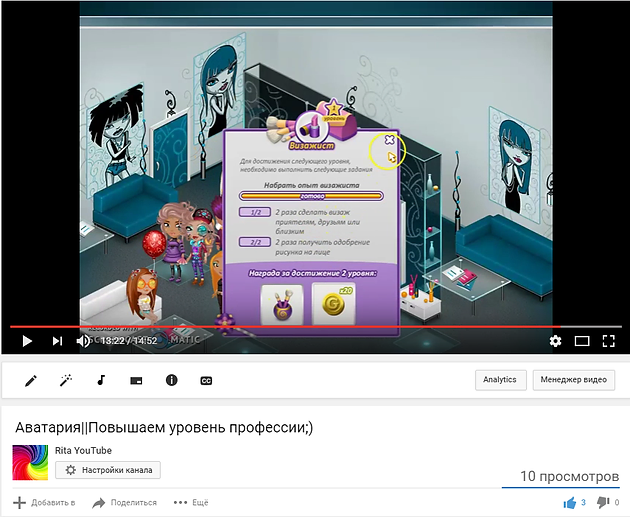Click the 1/2 task counter
Screen dimensions: 630x517
[255, 212]
